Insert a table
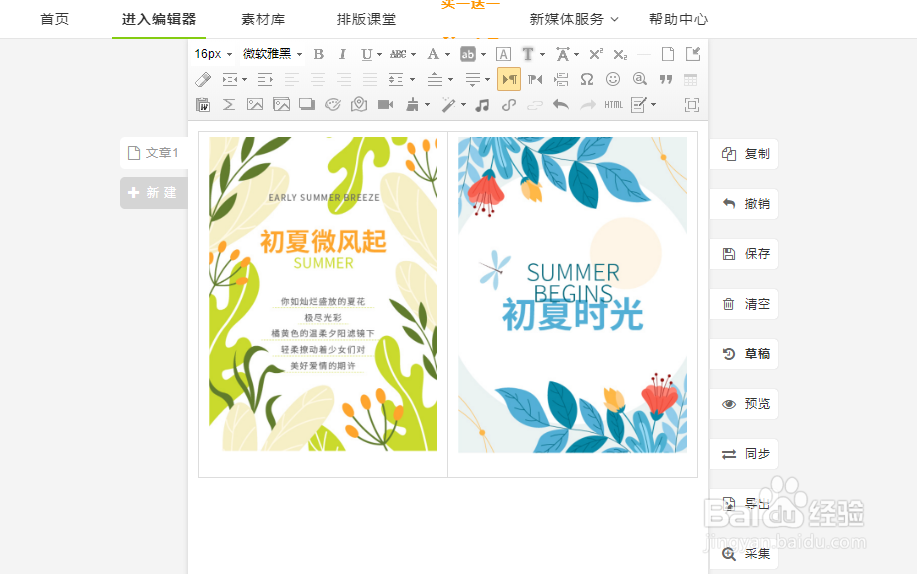Screen dimensions: 917x574 (691, 80)
